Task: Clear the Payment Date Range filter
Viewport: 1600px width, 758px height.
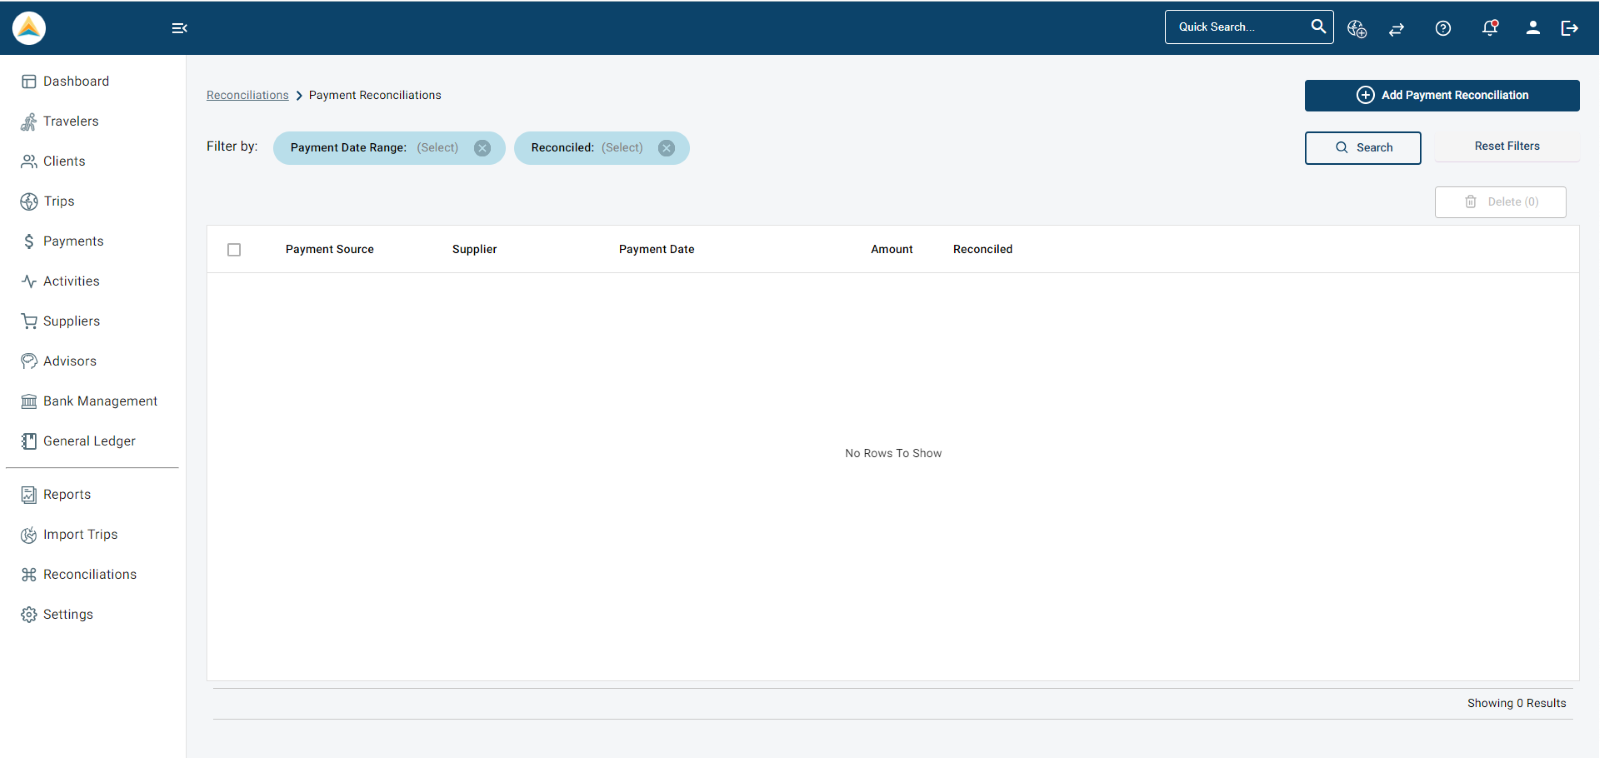Action: point(482,148)
